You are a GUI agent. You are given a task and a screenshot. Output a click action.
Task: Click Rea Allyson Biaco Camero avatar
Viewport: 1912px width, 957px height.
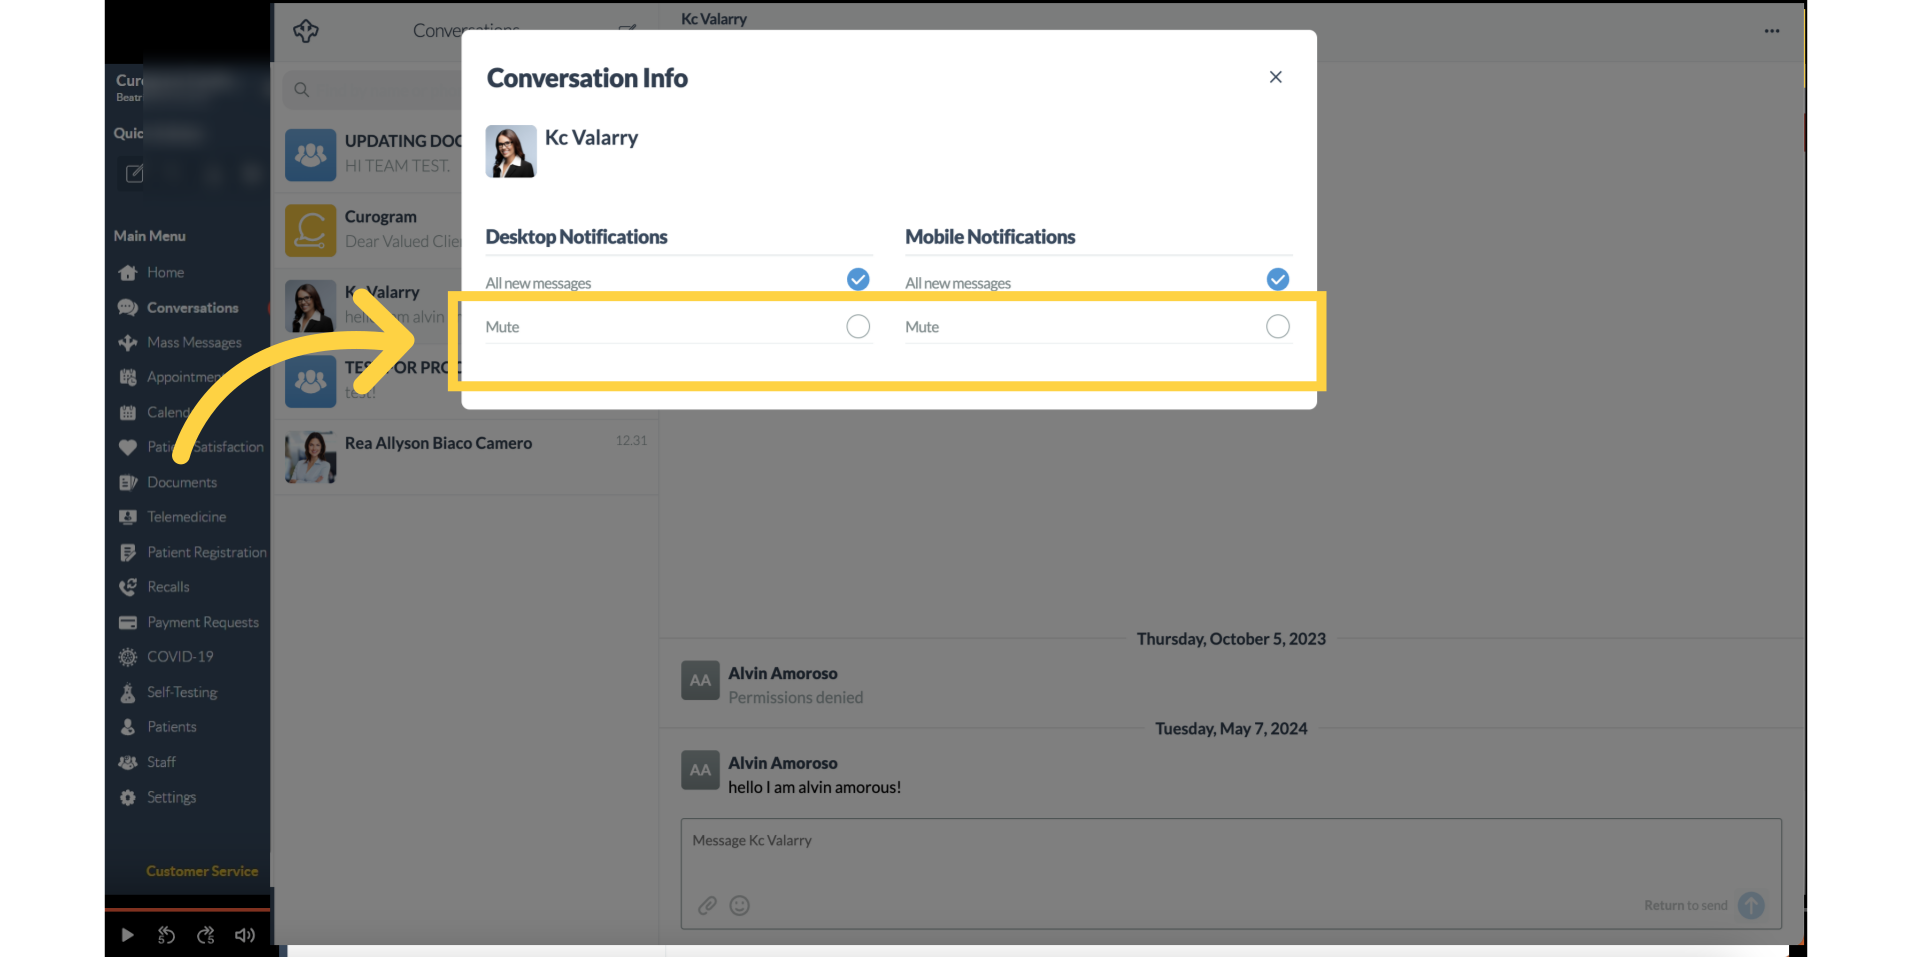pos(310,457)
